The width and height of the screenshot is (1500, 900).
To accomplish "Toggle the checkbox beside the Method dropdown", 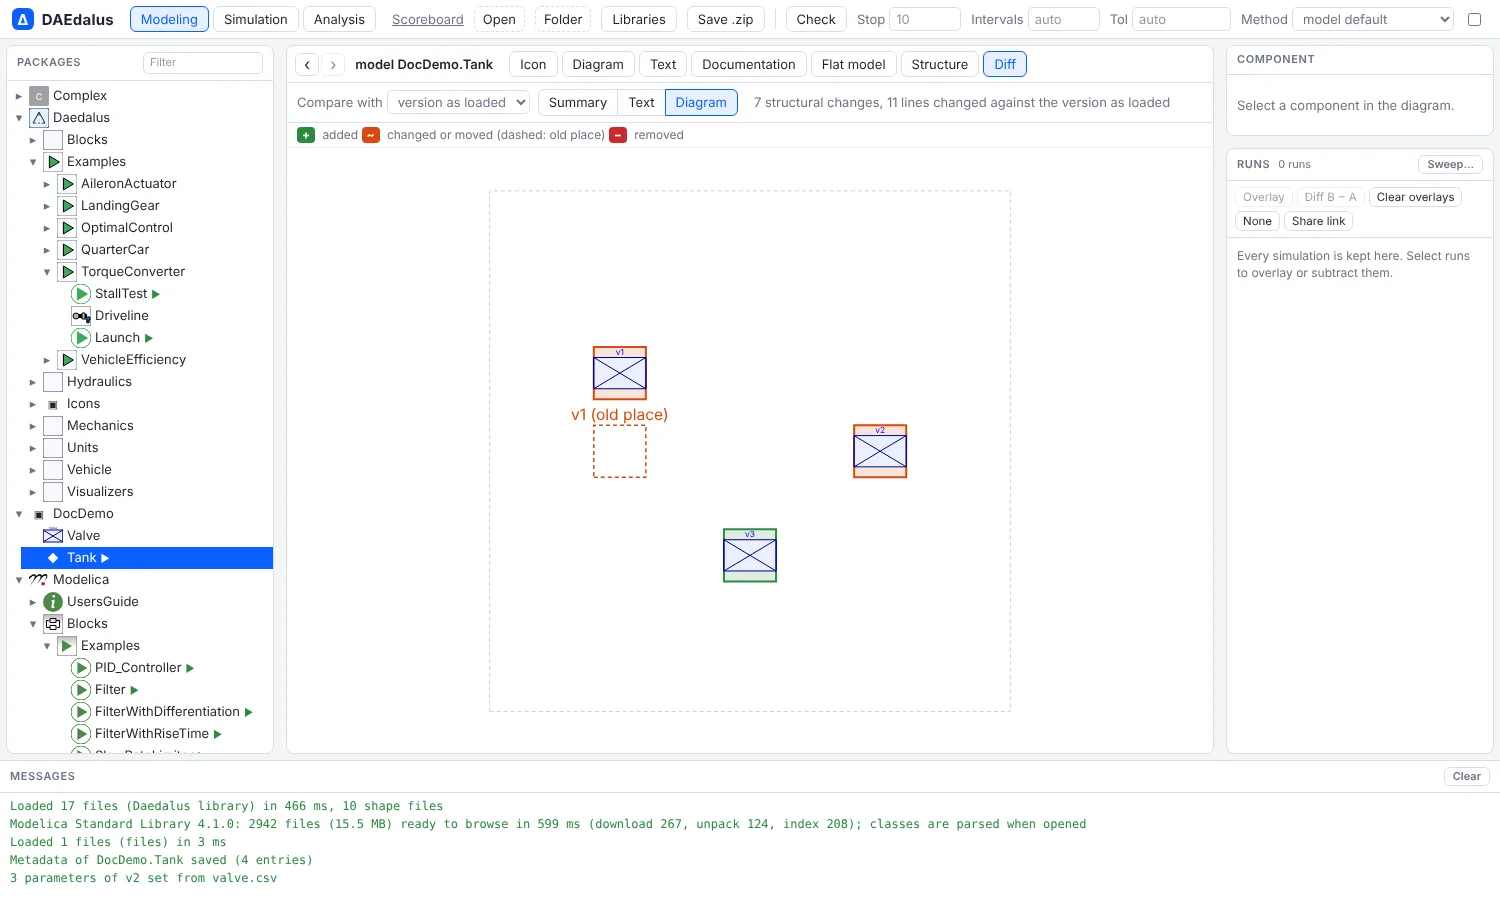I will (x=1474, y=19).
